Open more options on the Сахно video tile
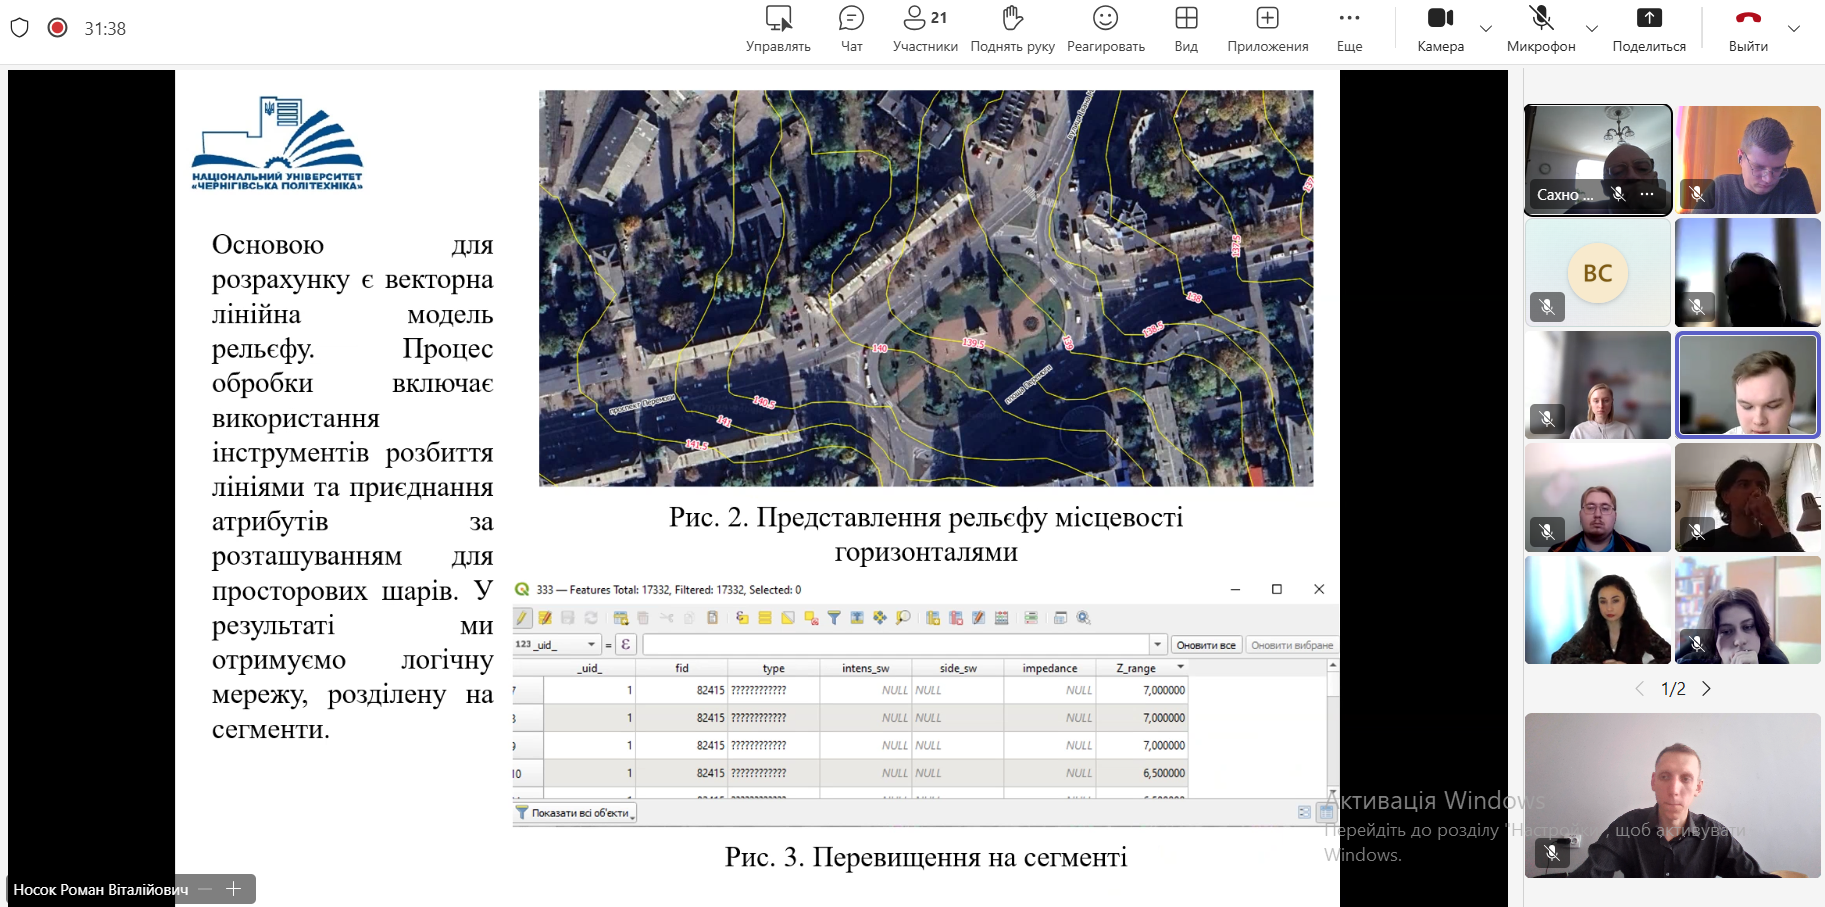Image resolution: width=1825 pixels, height=907 pixels. pyautogui.click(x=1647, y=195)
